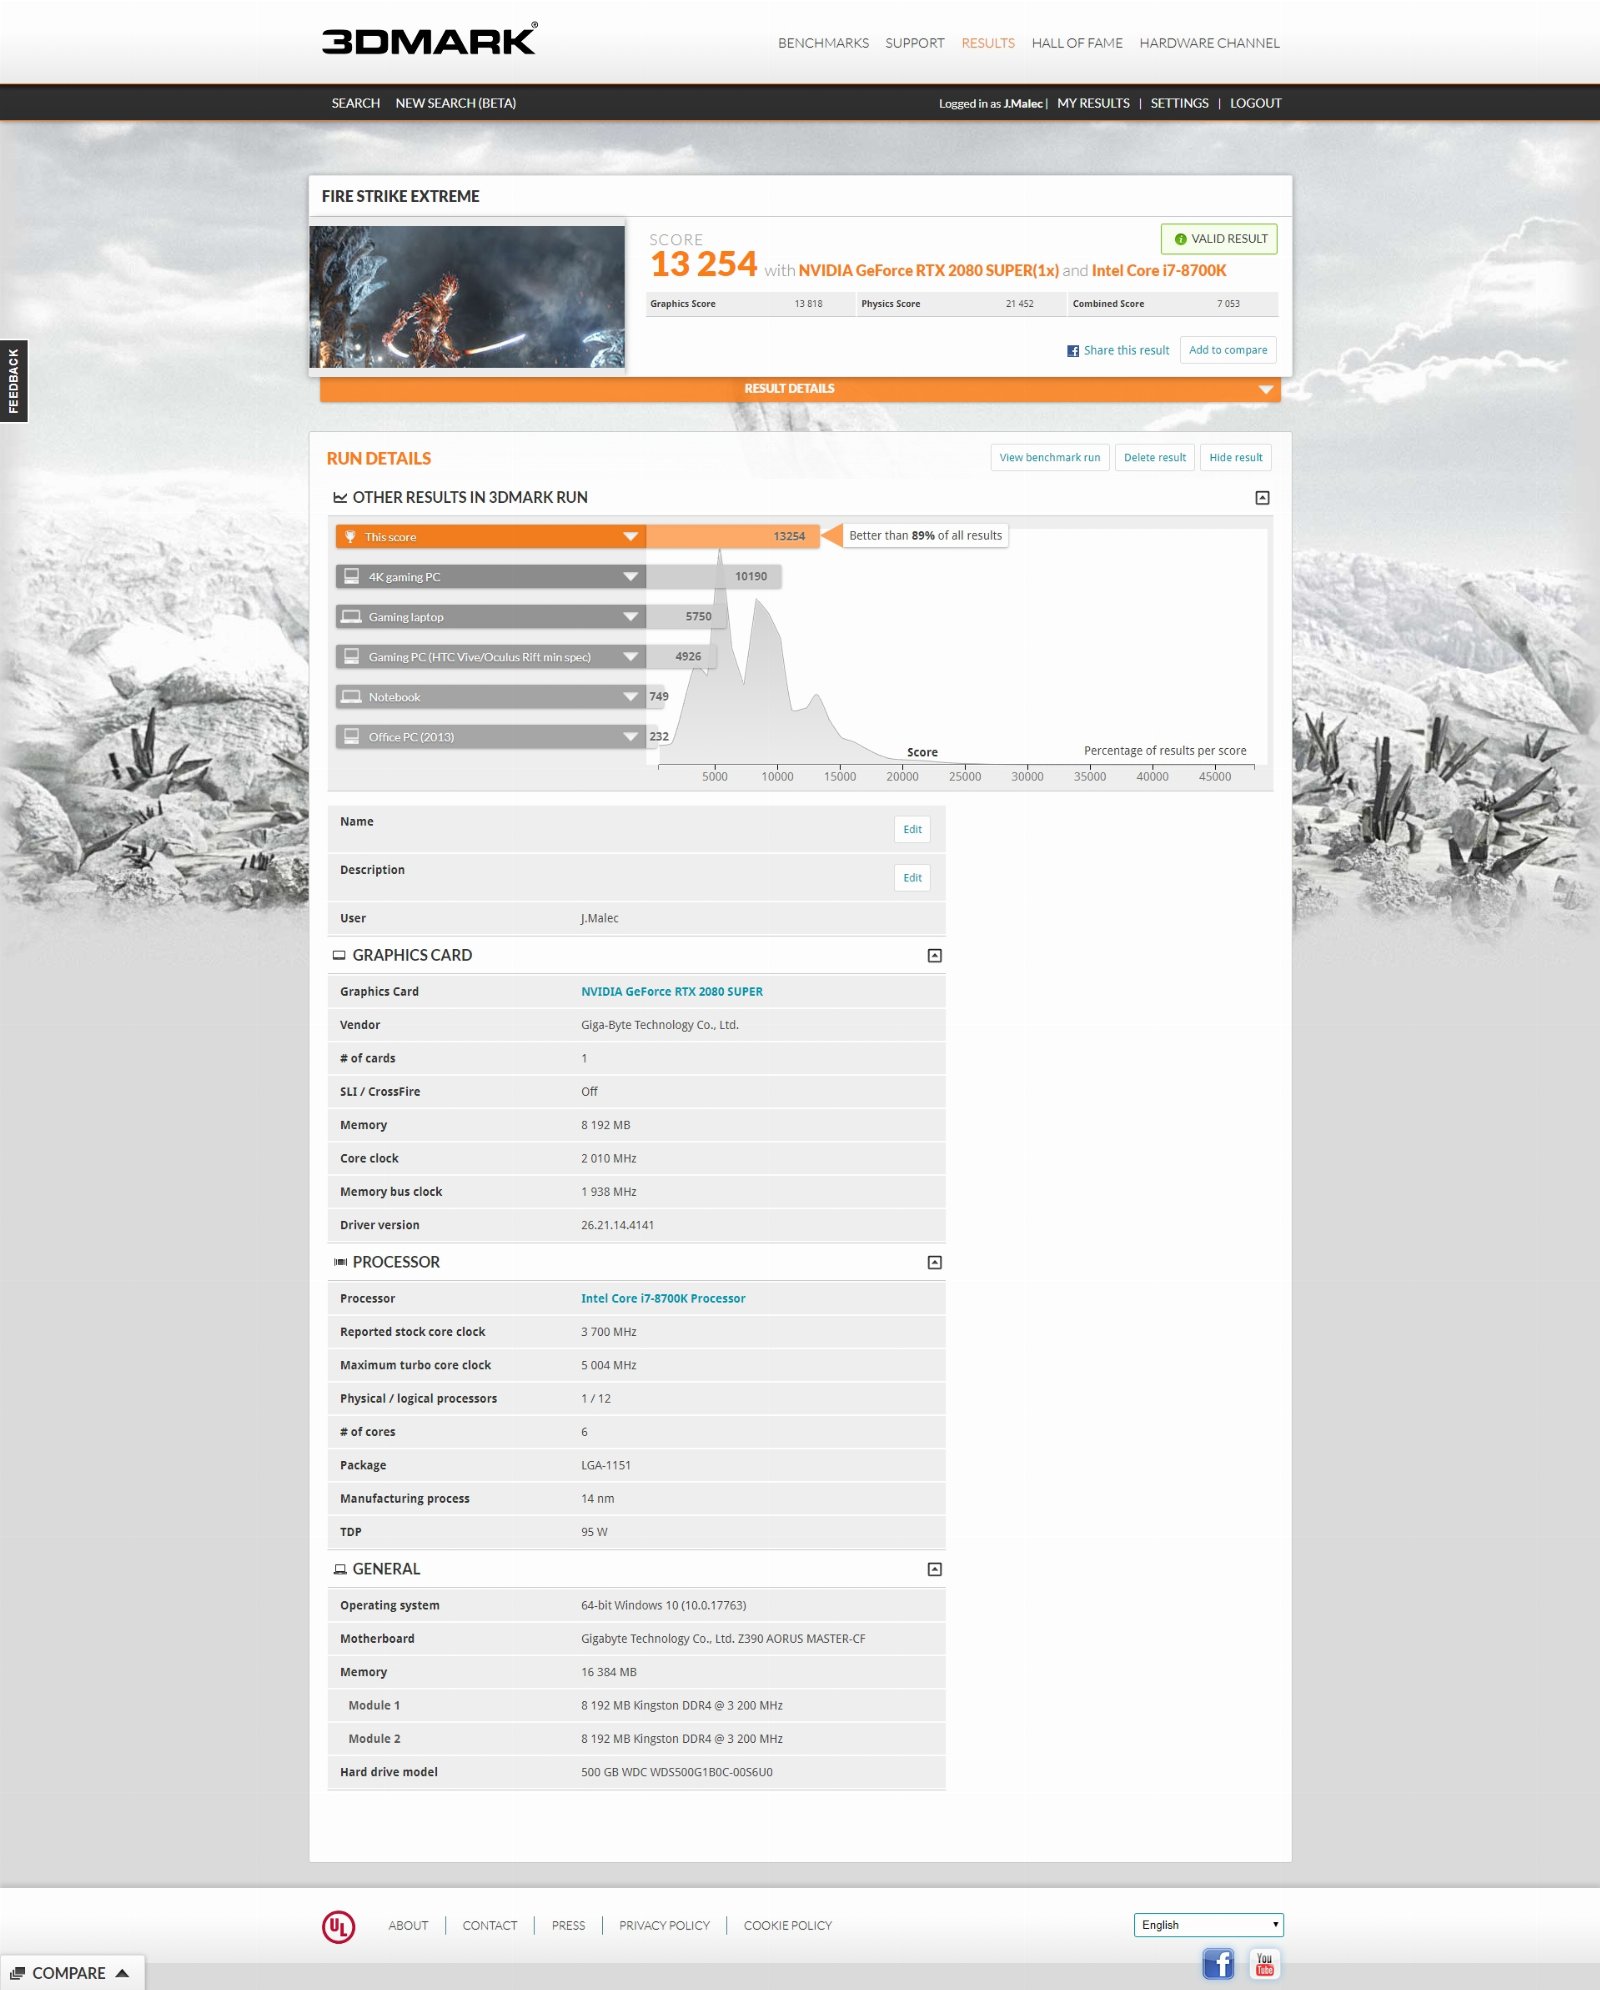
Task: Click the General section laptop icon
Action: point(340,1569)
